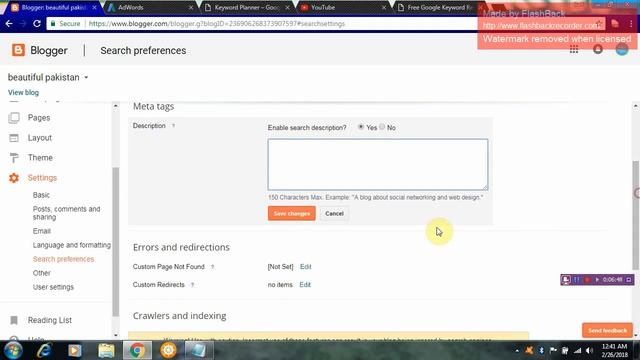The width and height of the screenshot is (640, 360).
Task: Open the media player taskbar icon
Action: click(x=75, y=350)
